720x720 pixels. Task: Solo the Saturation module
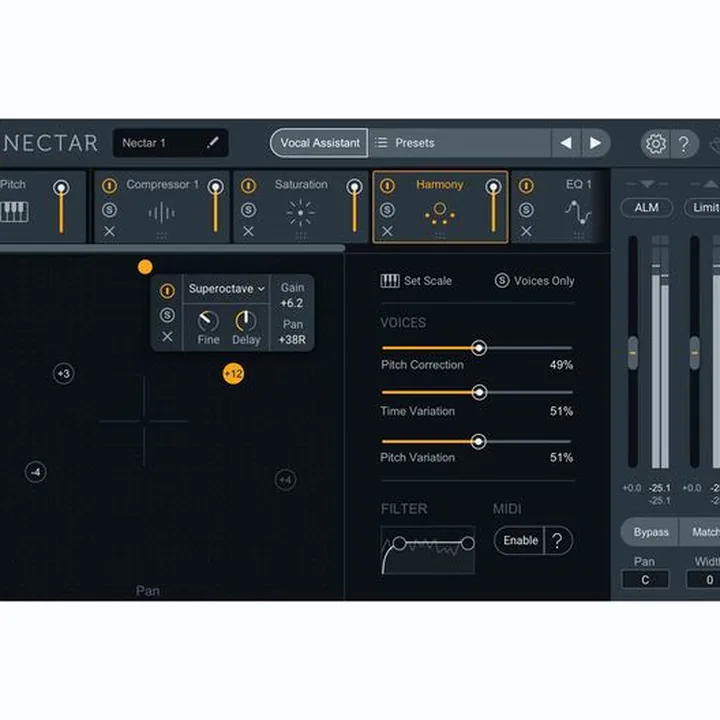(x=248, y=210)
